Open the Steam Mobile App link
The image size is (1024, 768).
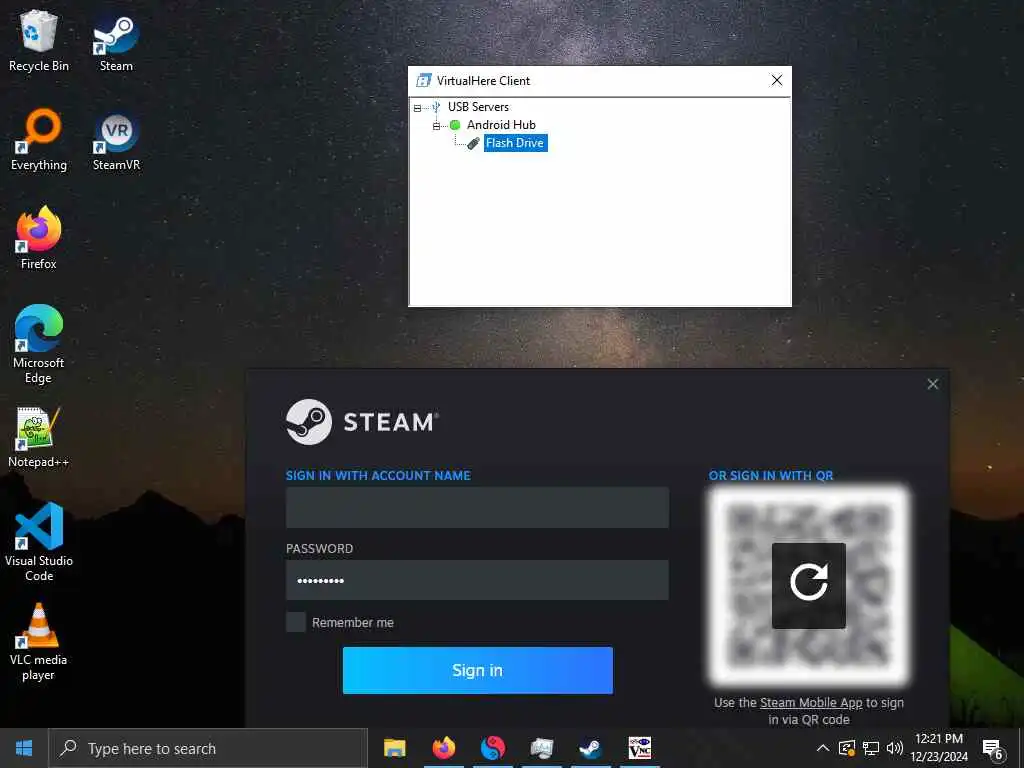pyautogui.click(x=811, y=703)
